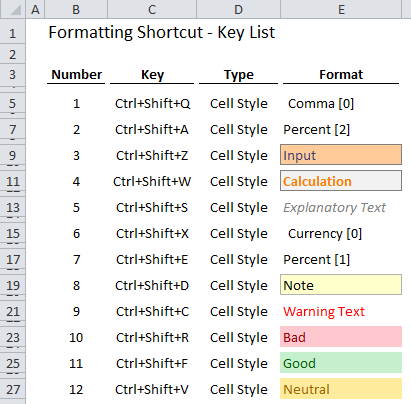Select row 21 header
The image size is (411, 404).
13,311
